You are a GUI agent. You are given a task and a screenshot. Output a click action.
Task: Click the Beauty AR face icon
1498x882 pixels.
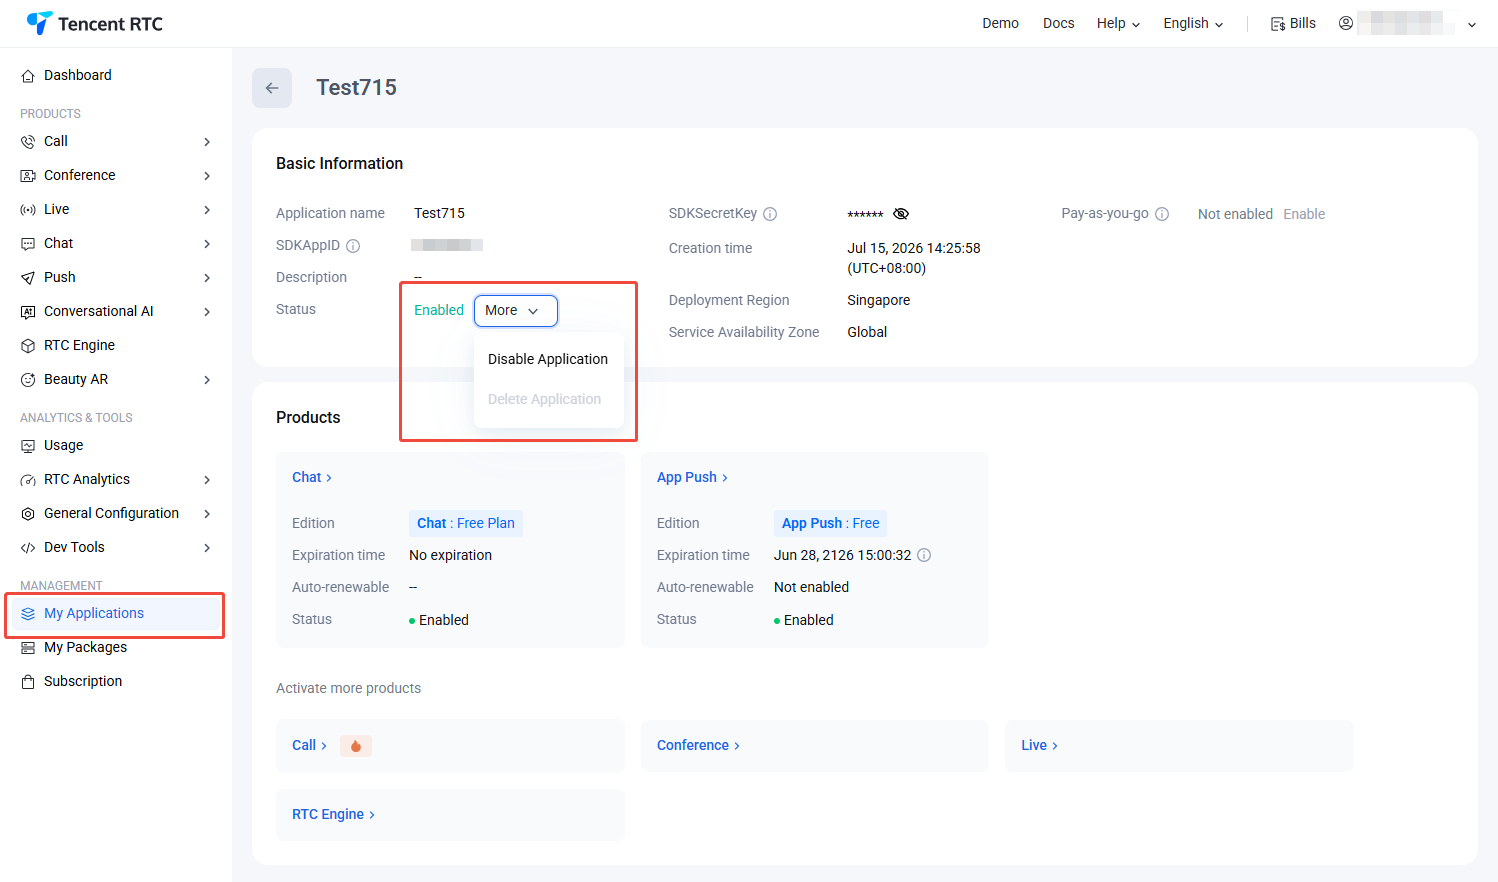coord(28,380)
